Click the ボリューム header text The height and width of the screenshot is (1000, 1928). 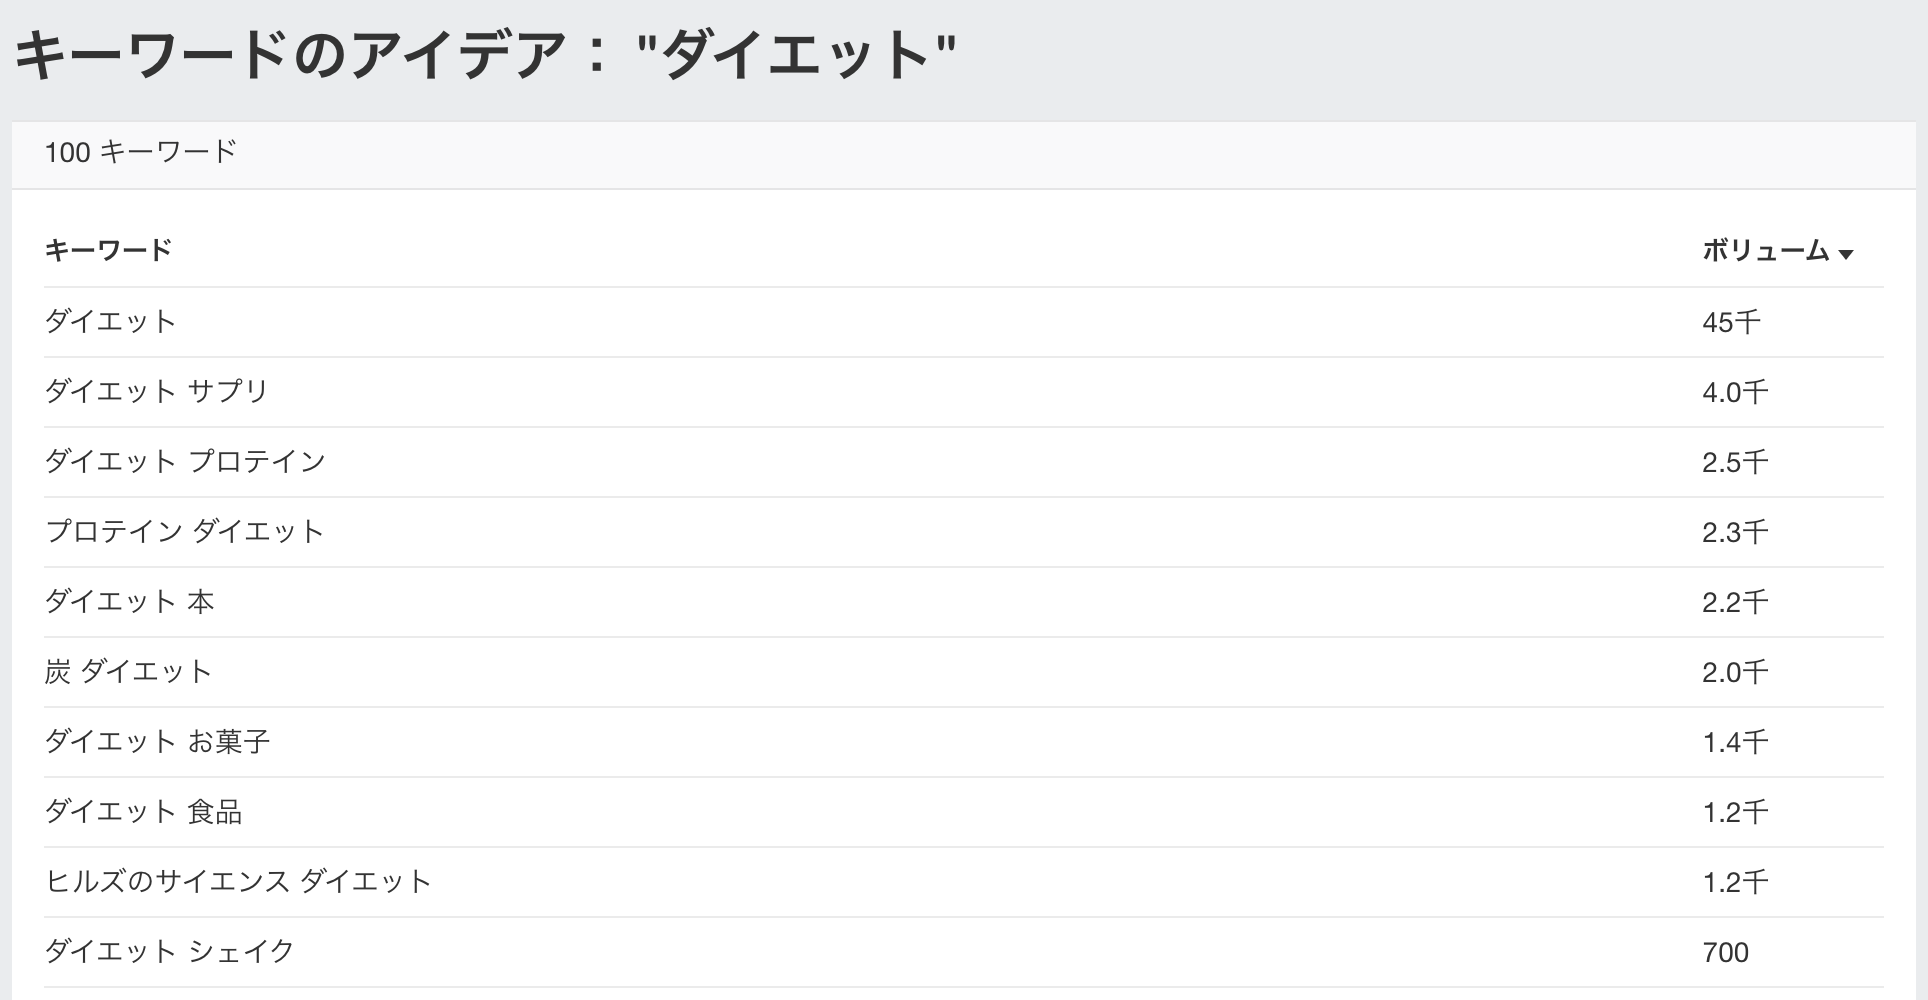pyautogui.click(x=1765, y=250)
